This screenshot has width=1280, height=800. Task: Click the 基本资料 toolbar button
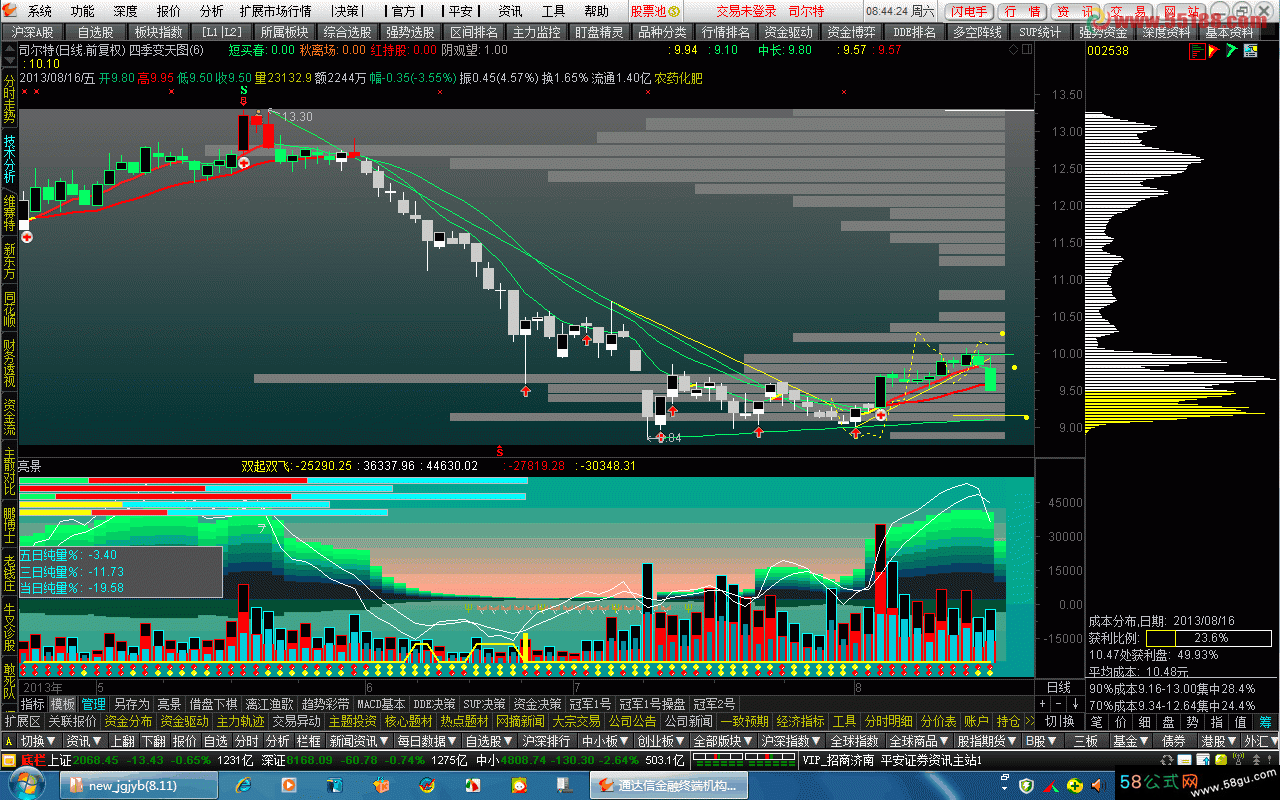1229,32
